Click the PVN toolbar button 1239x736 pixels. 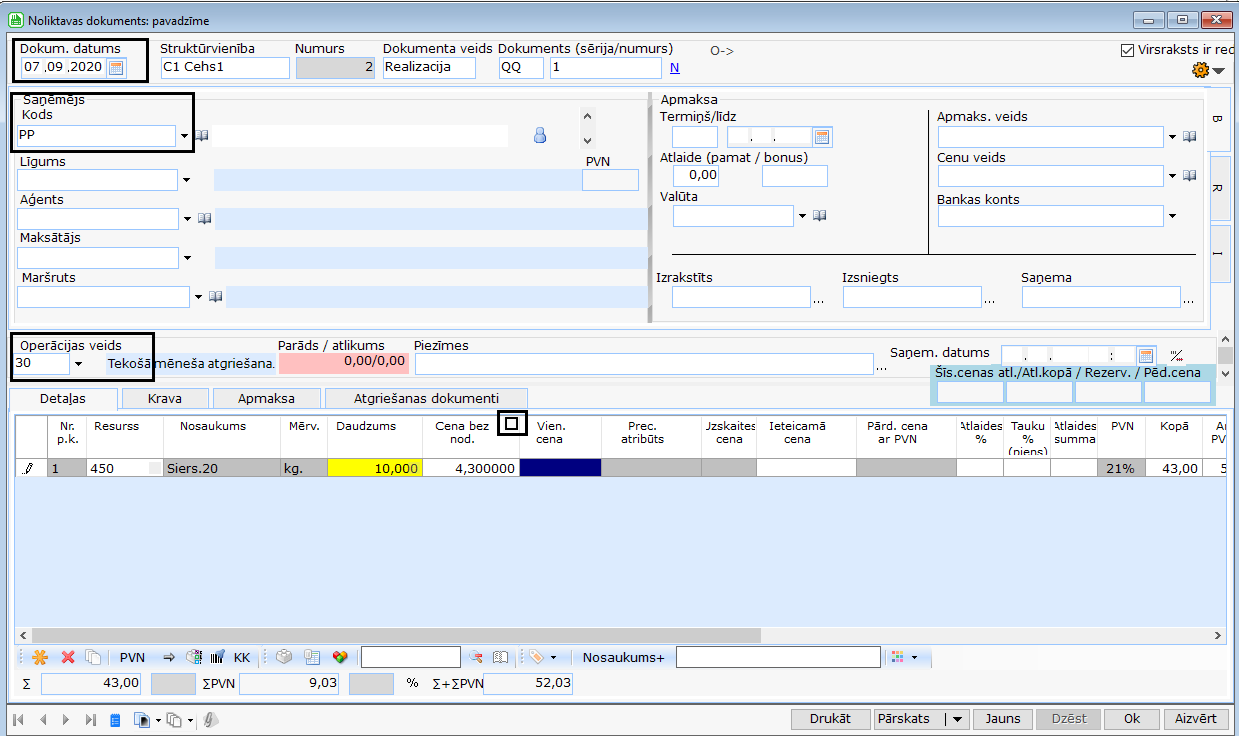132,658
